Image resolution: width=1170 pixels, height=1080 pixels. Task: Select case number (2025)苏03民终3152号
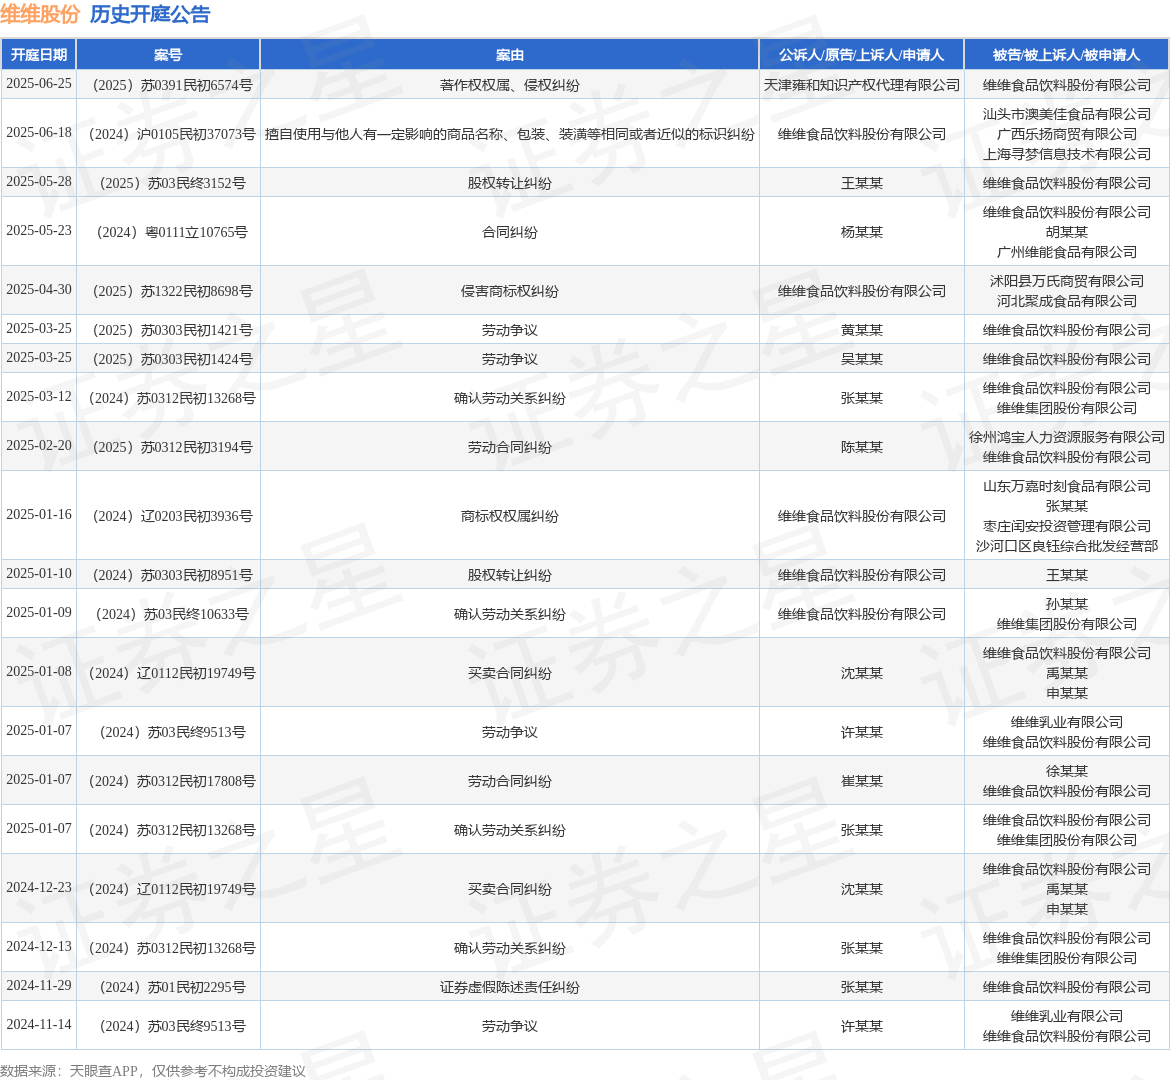pyautogui.click(x=169, y=183)
